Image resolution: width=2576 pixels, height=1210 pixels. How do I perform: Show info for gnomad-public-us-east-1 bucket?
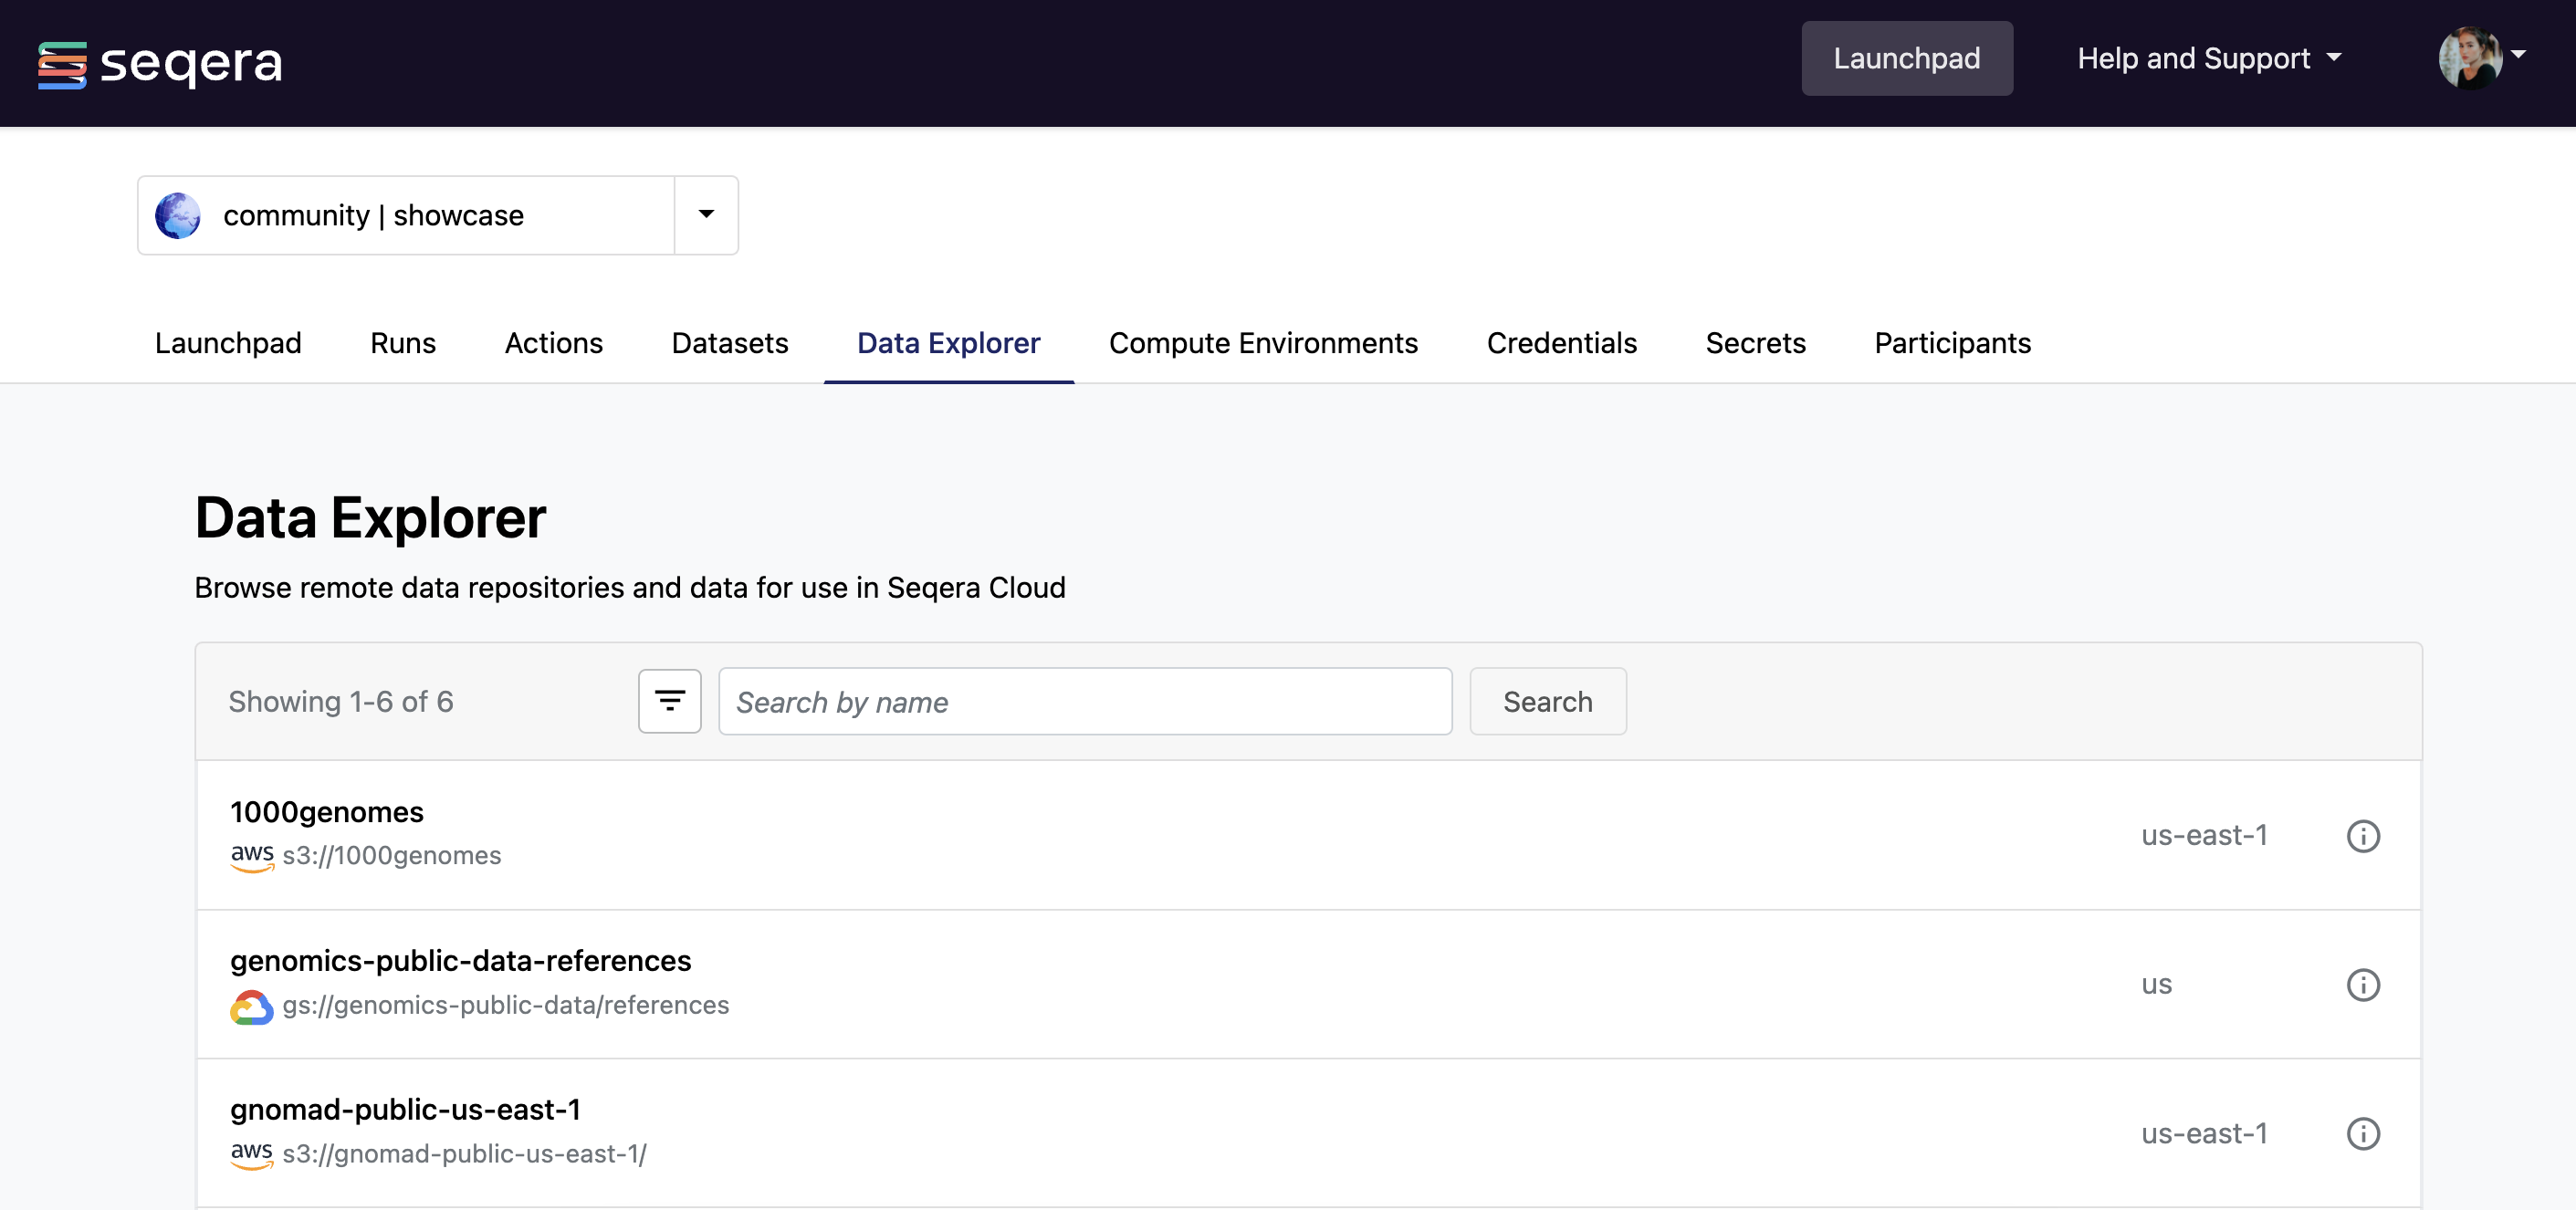point(2362,1134)
